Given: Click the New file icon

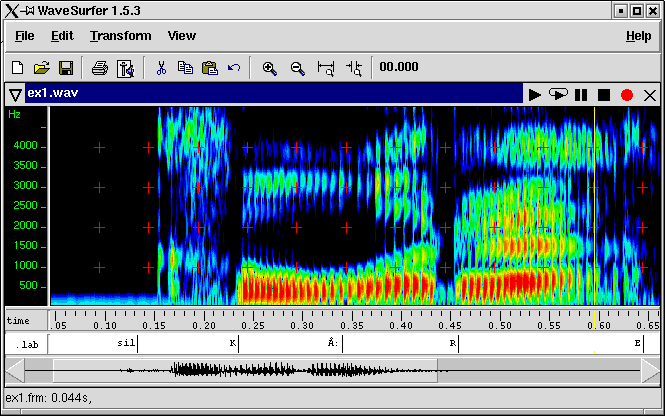Looking at the screenshot, I should (x=17, y=68).
